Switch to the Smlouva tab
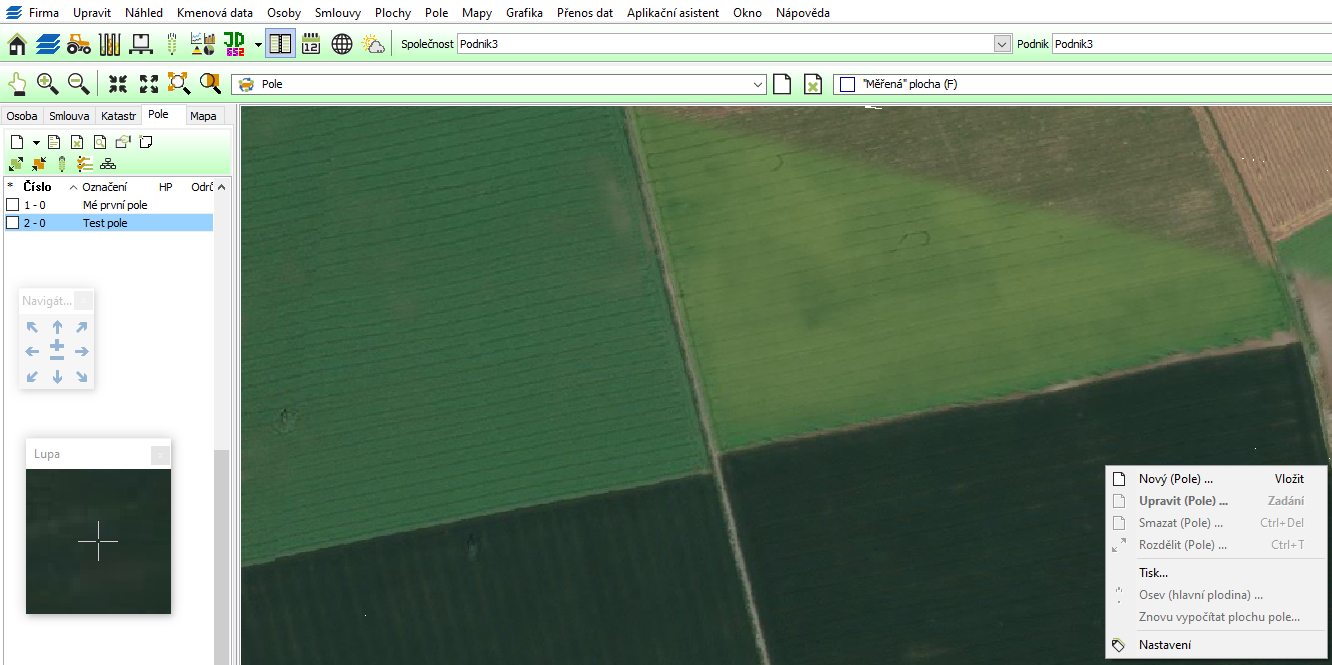Image resolution: width=1332 pixels, height=665 pixels. 69,116
